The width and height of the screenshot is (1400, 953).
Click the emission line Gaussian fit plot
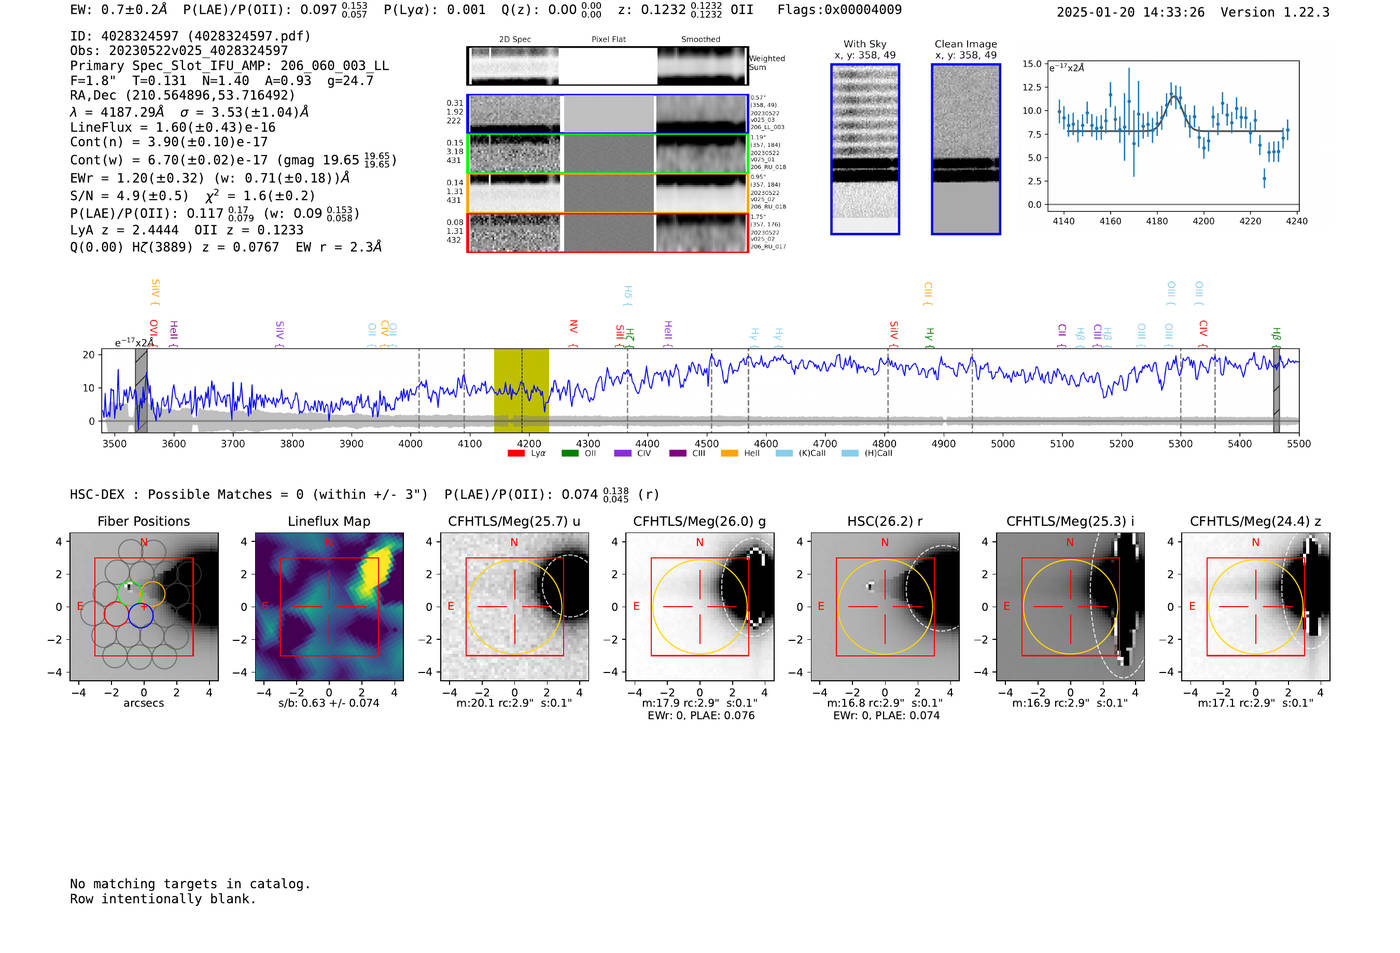coord(1172,136)
